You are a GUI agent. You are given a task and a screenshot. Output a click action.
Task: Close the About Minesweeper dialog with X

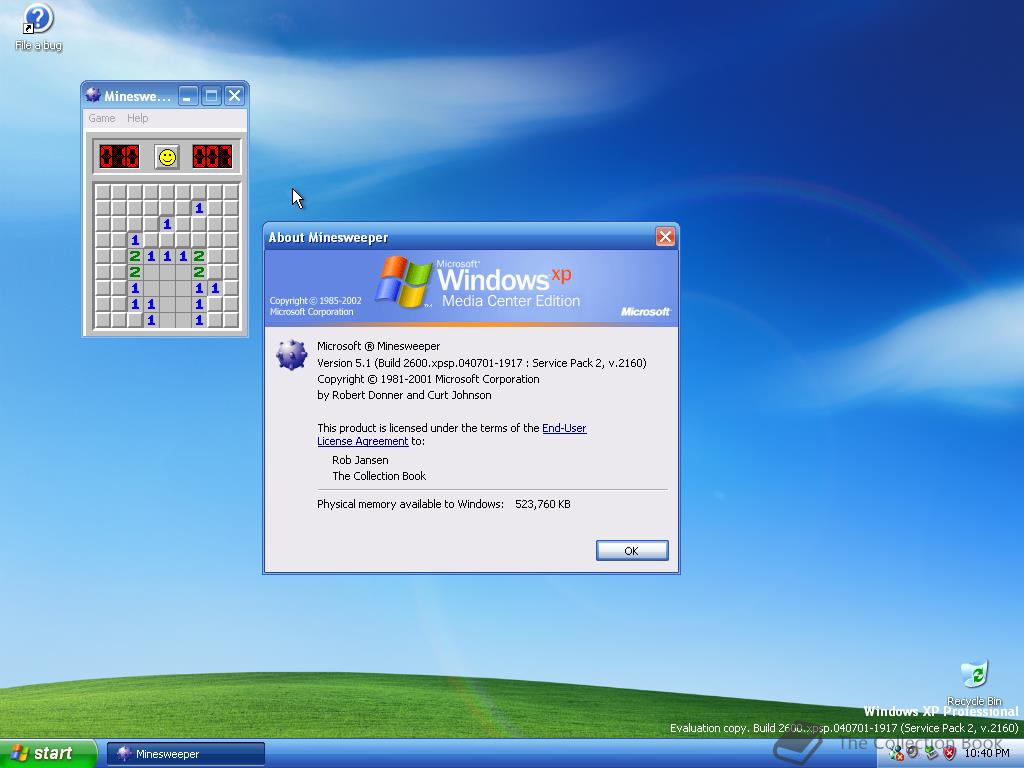[665, 236]
